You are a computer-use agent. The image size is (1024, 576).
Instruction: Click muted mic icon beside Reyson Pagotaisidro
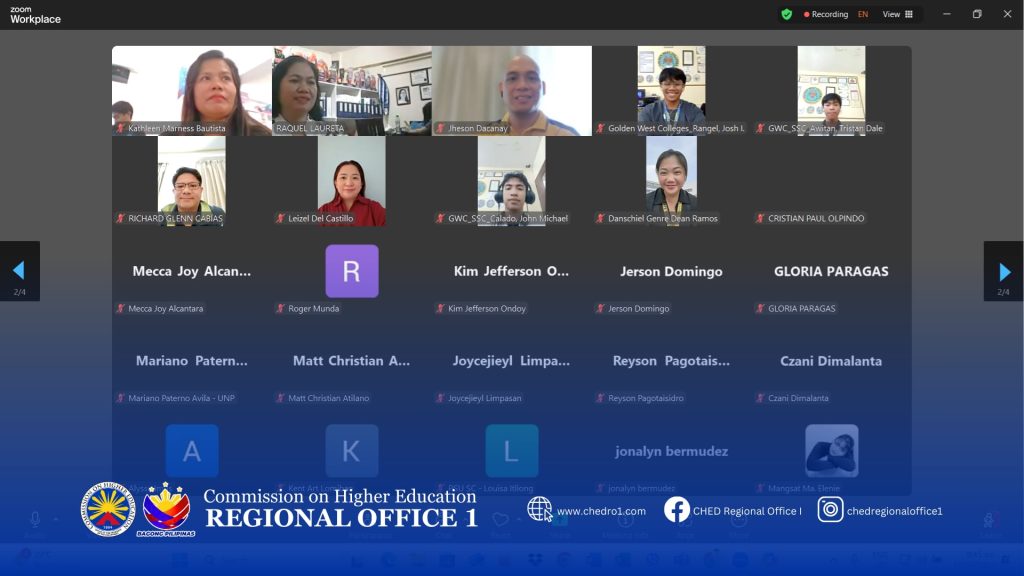click(x=600, y=398)
